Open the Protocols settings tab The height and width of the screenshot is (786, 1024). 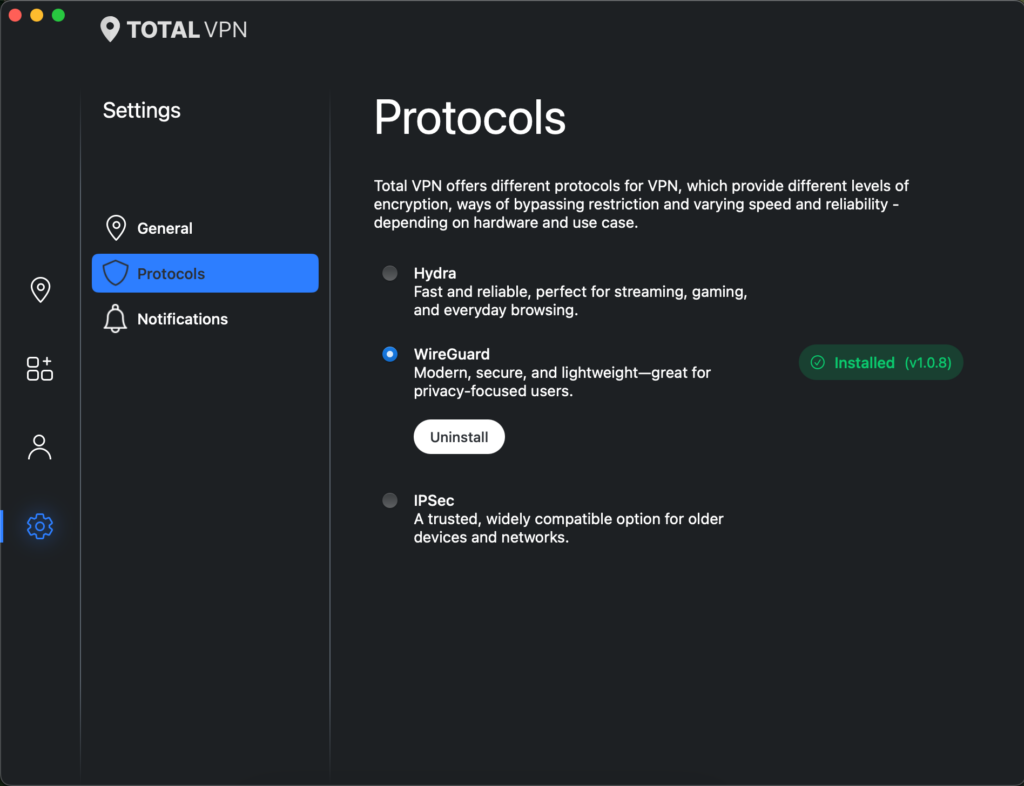pos(205,273)
